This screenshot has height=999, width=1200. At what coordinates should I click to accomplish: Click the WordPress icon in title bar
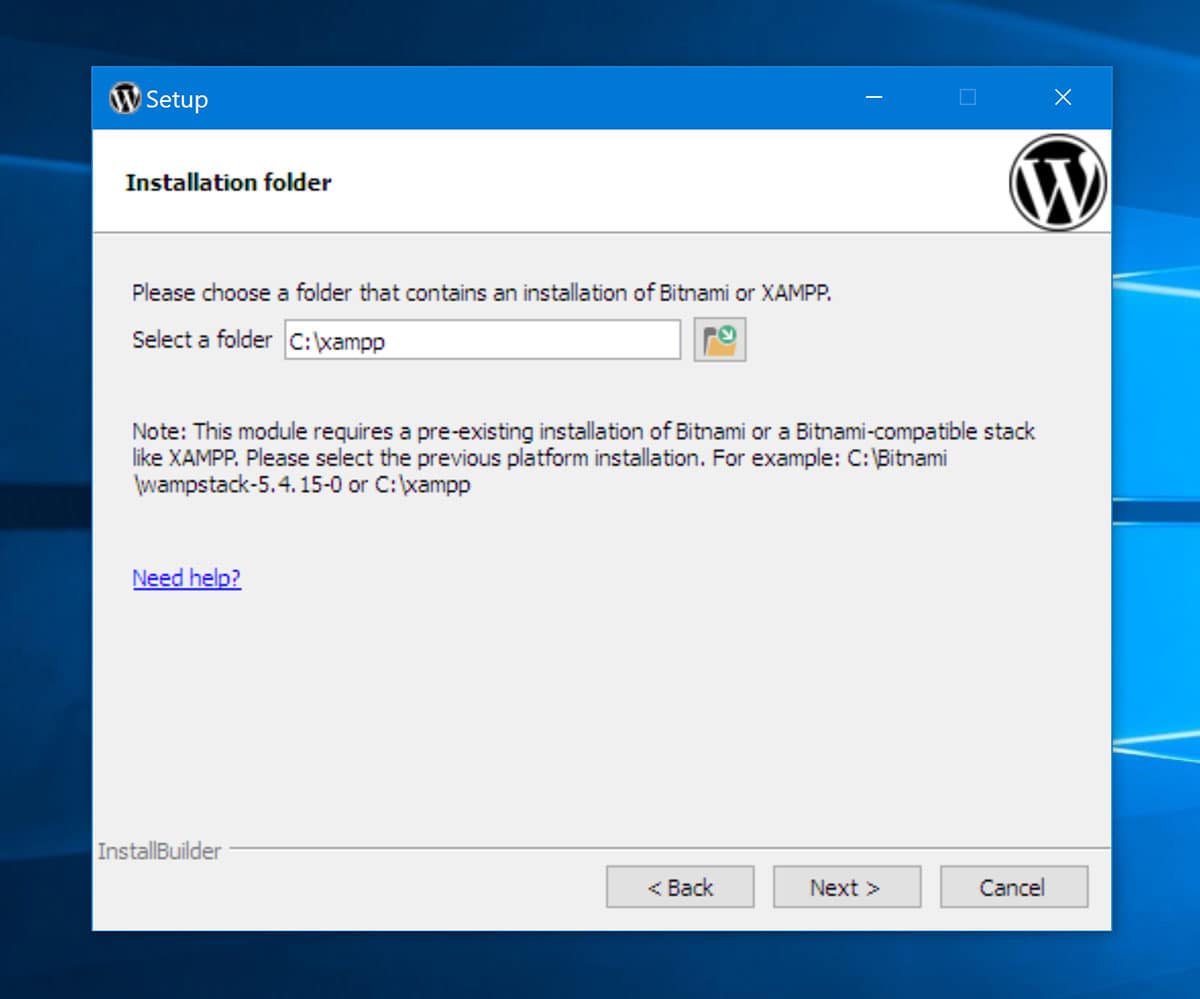coord(125,98)
